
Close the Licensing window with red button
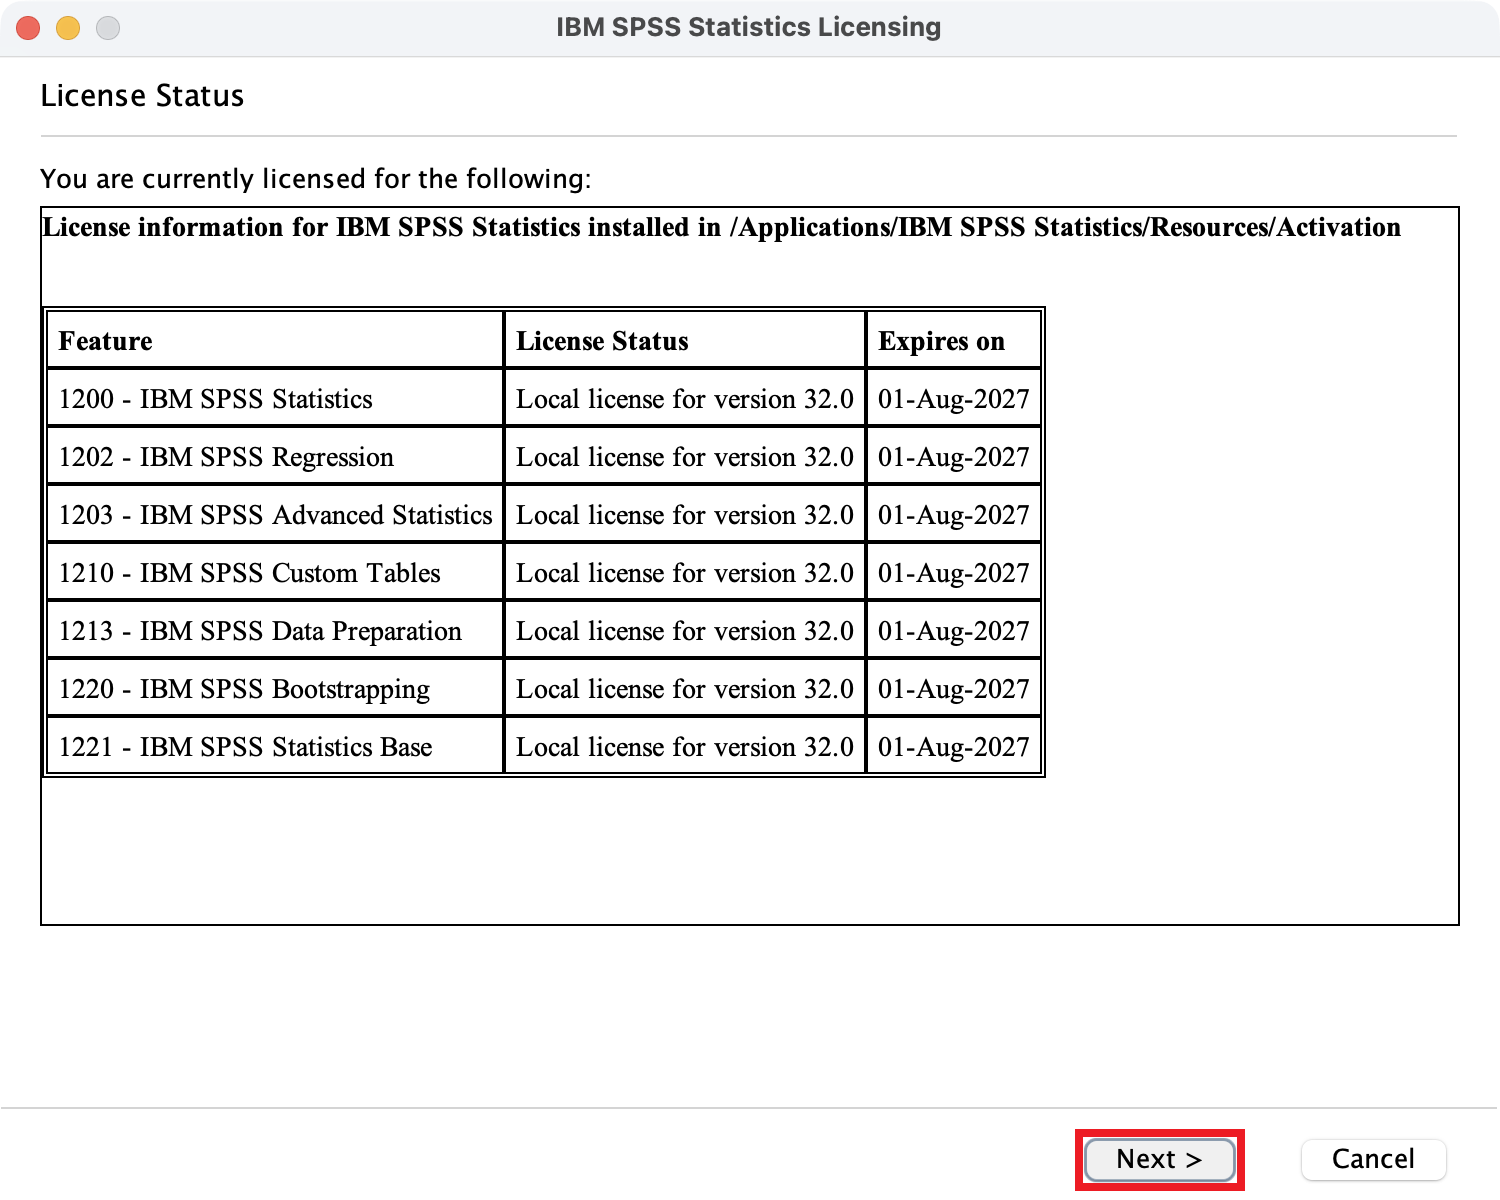(28, 28)
